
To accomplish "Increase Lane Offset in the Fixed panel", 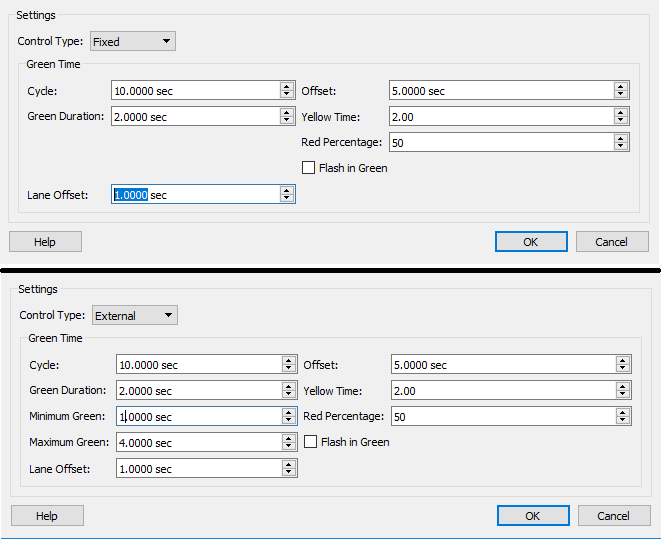I will pos(287,190).
